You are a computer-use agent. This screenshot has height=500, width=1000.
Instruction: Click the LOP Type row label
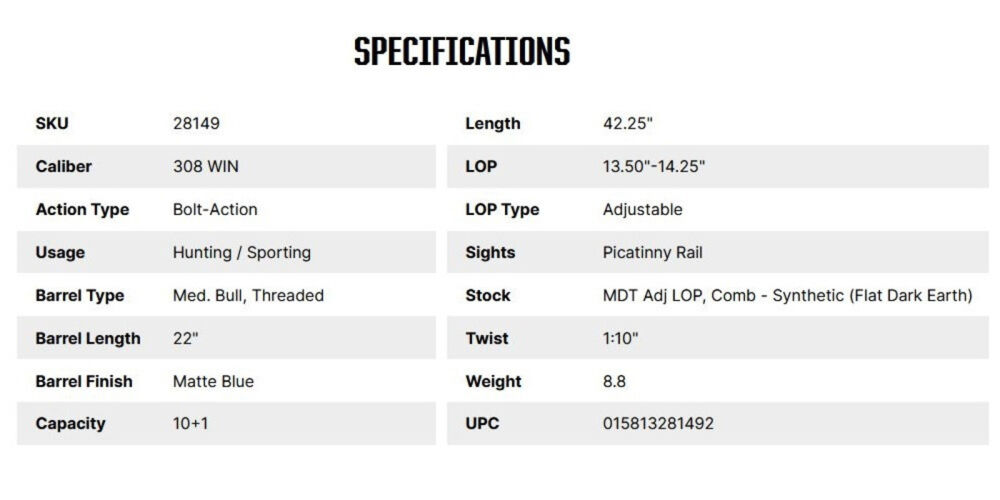pos(502,210)
